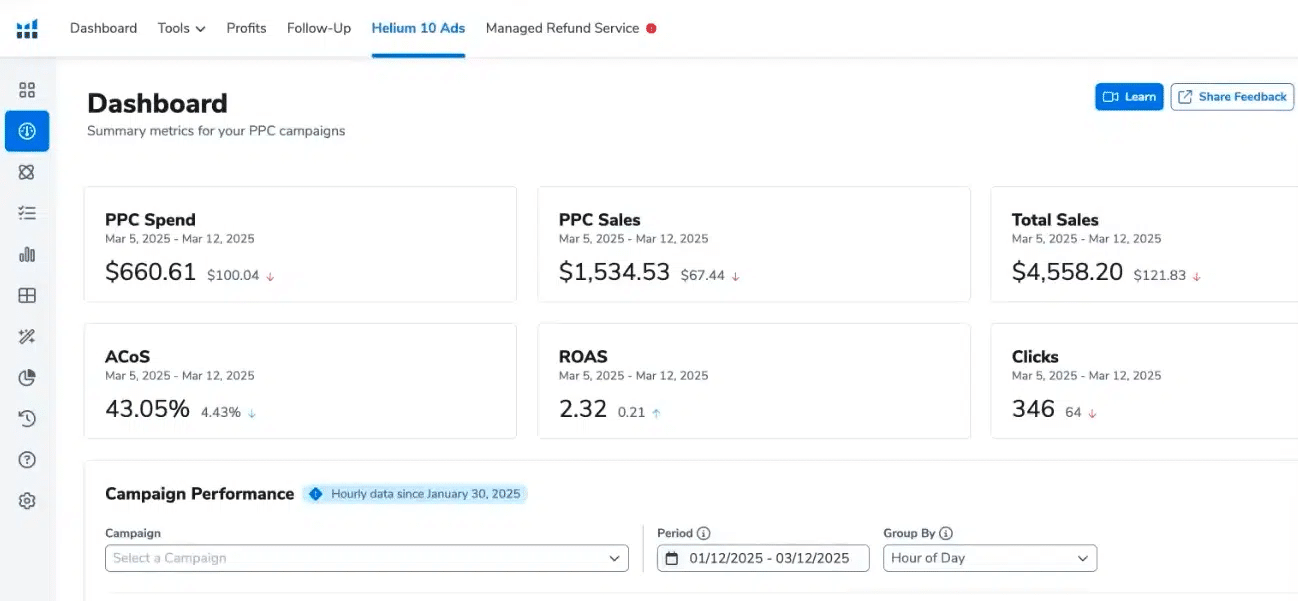The height and width of the screenshot is (601, 1298).
Task: Click the Share Feedback button
Action: [x=1232, y=97]
